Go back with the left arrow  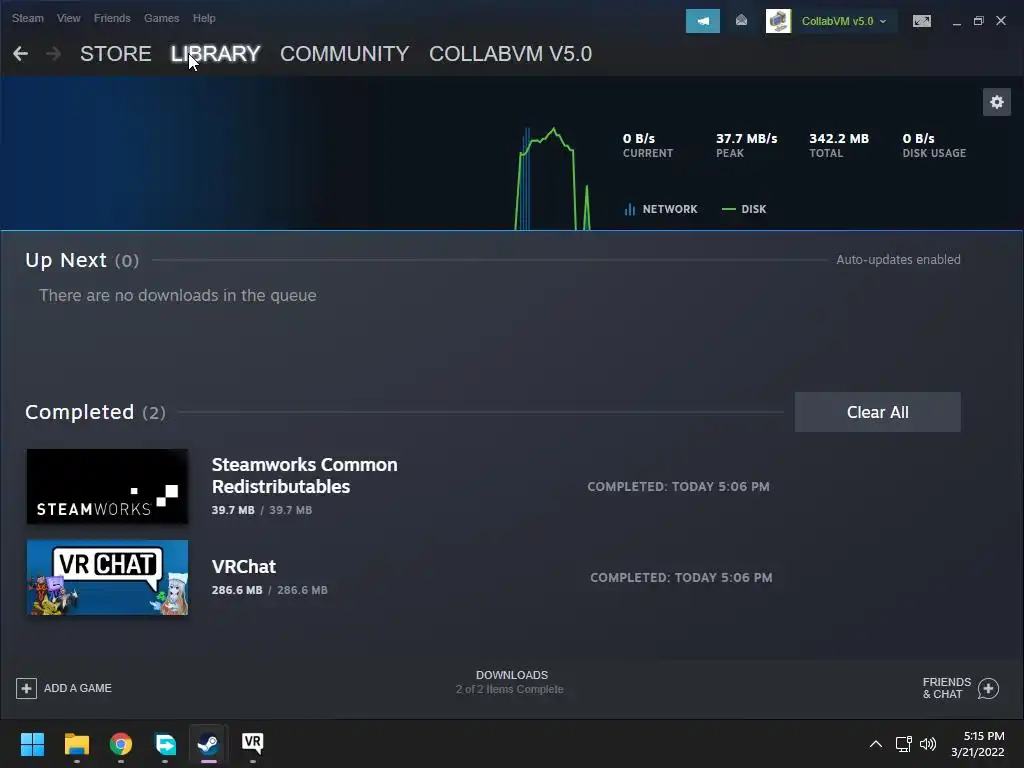pos(20,54)
